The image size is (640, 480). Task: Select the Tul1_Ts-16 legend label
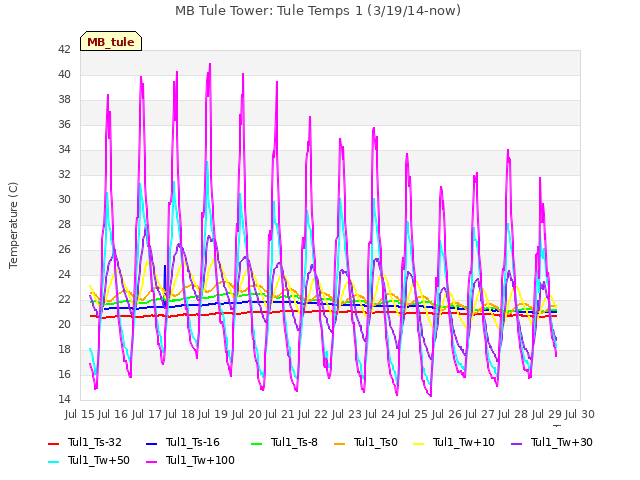(x=193, y=442)
